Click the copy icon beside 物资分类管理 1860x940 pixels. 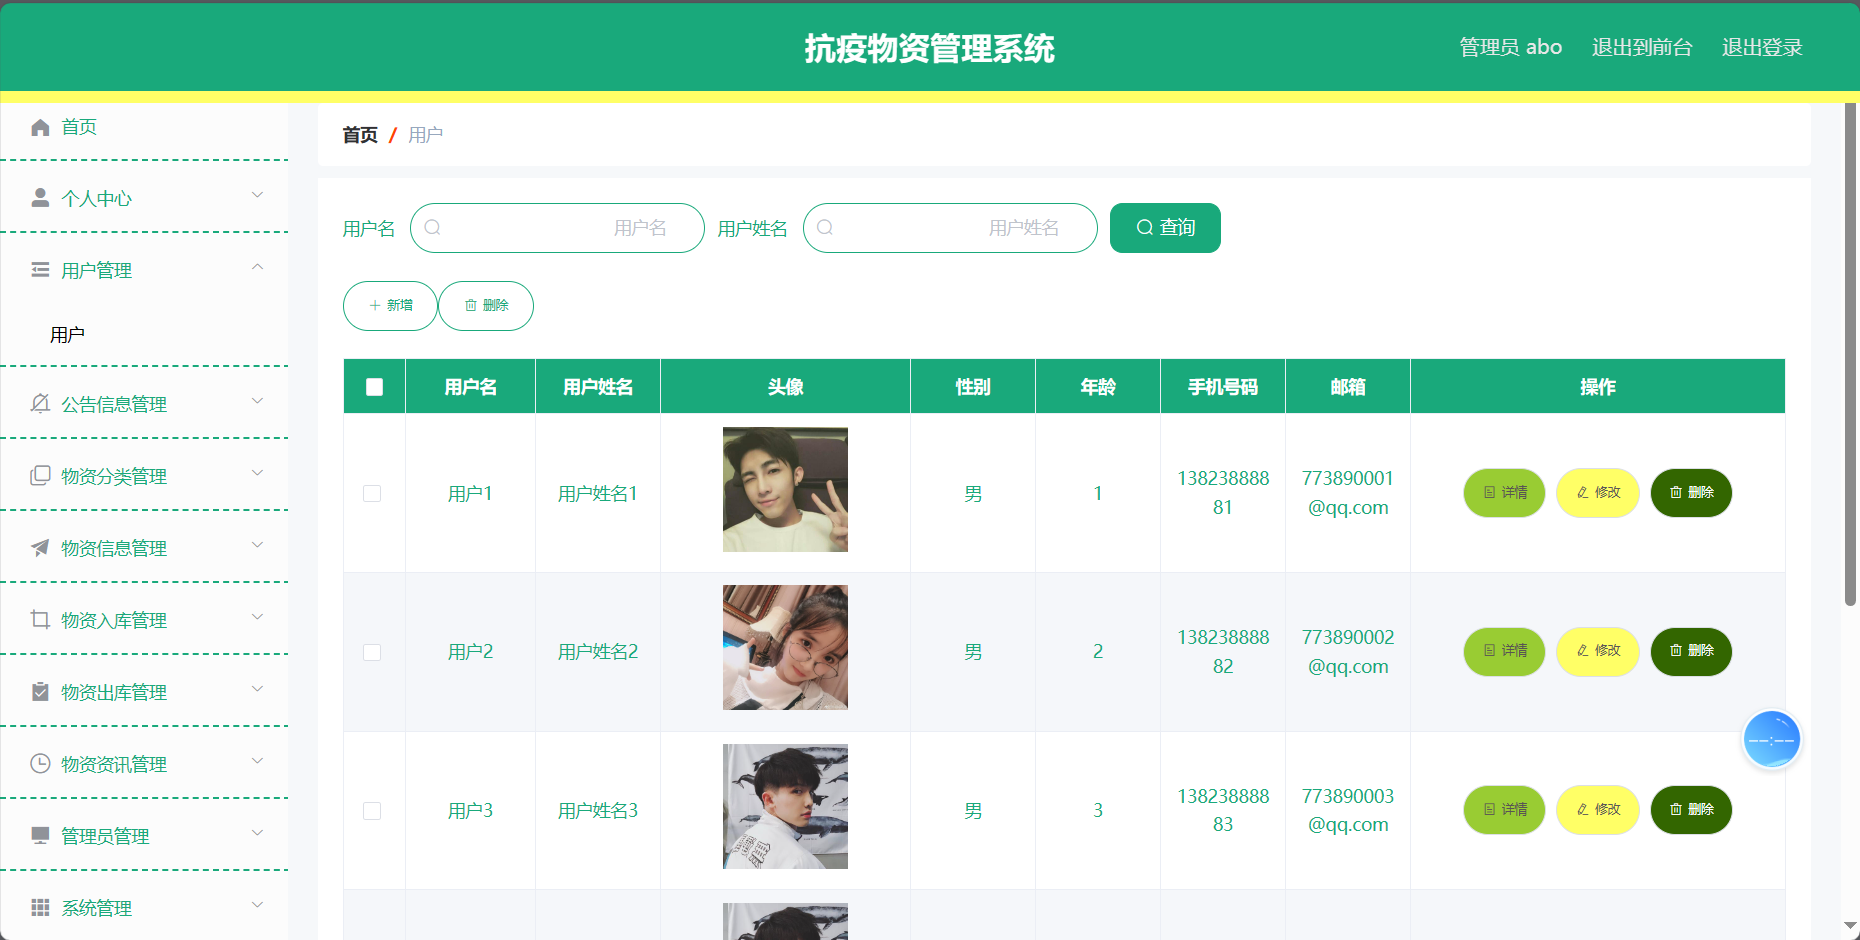point(40,475)
